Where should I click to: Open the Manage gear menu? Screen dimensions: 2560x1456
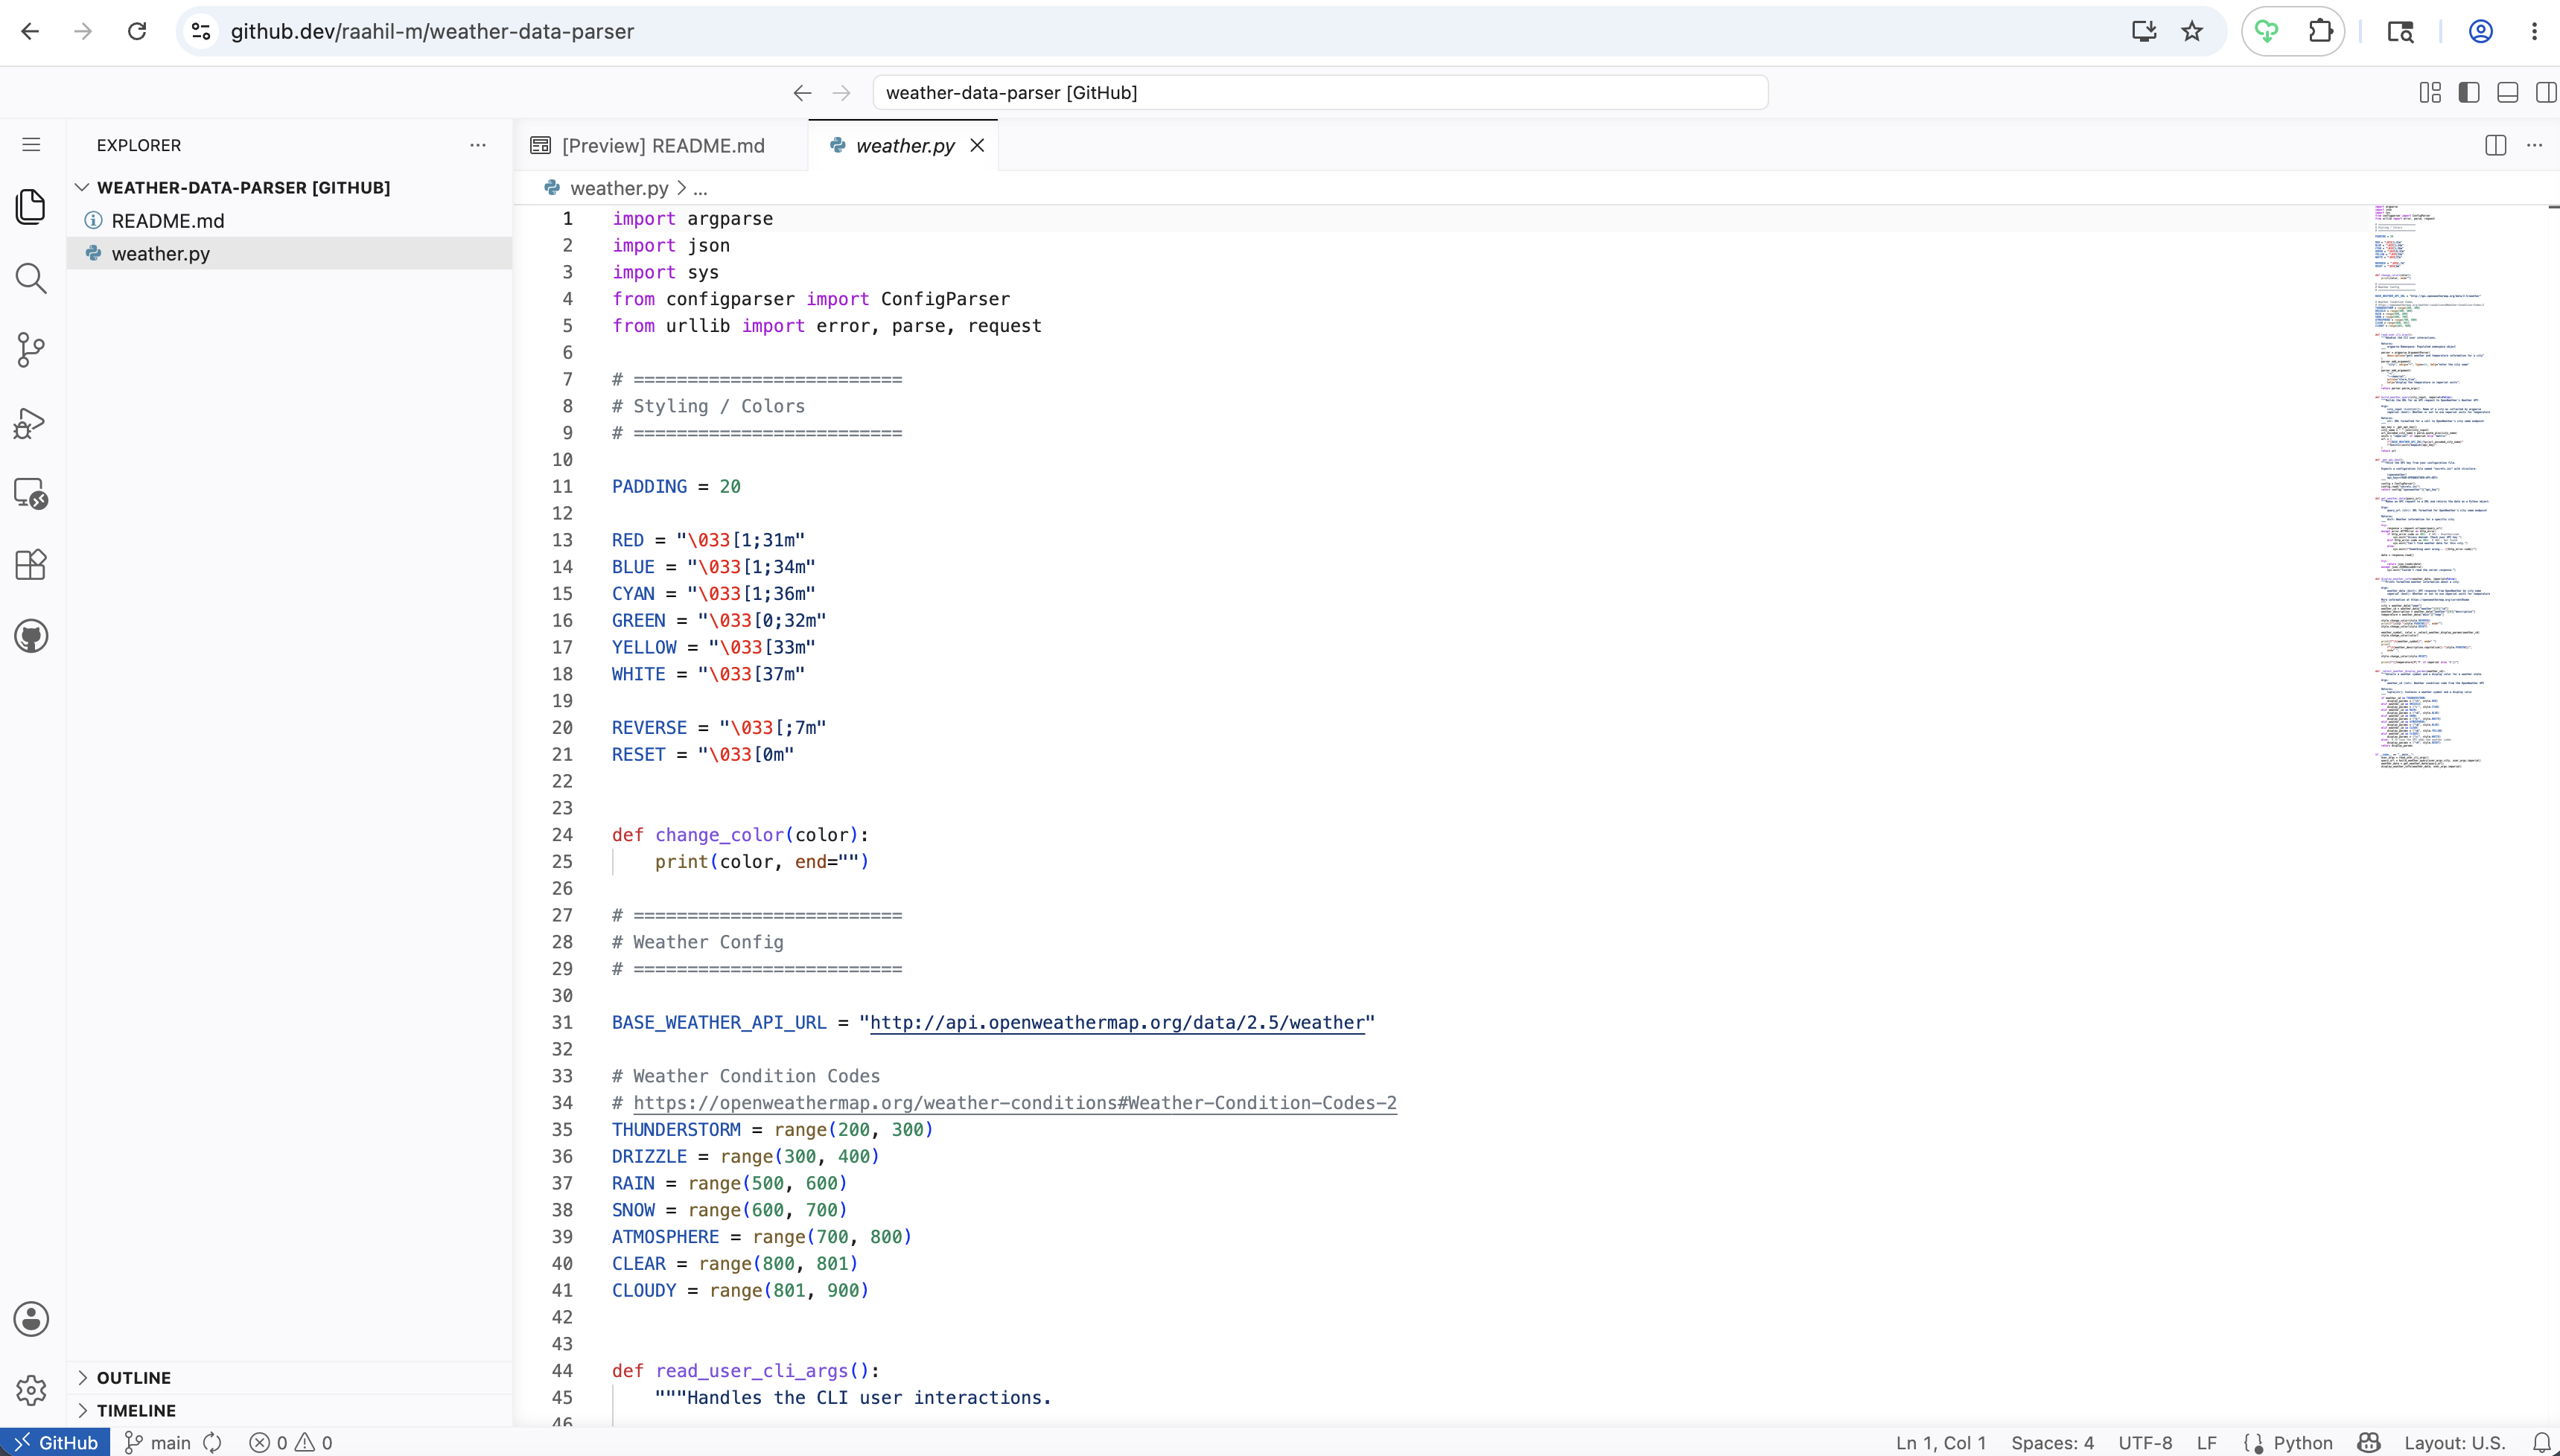coord(31,1390)
